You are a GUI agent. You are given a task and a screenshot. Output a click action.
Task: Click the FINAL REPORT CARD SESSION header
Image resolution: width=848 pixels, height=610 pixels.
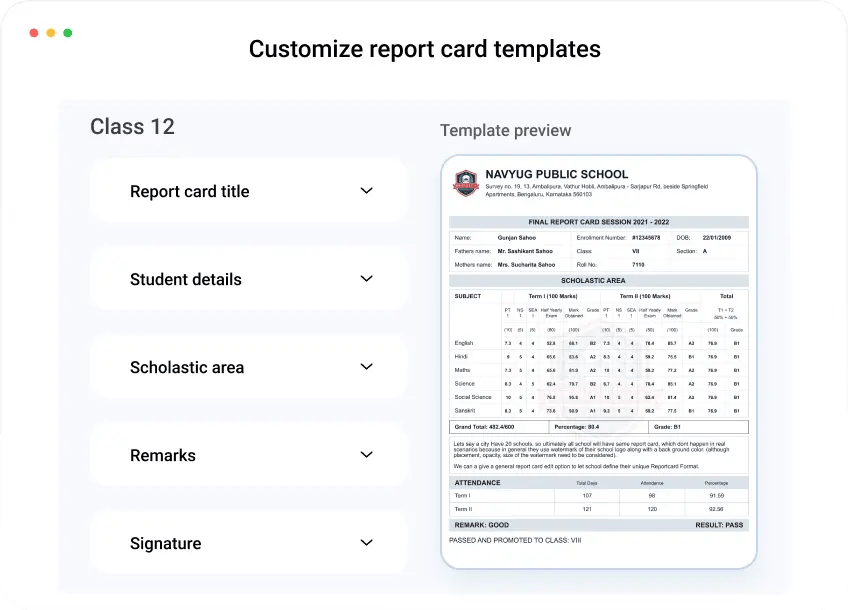click(x=597, y=222)
